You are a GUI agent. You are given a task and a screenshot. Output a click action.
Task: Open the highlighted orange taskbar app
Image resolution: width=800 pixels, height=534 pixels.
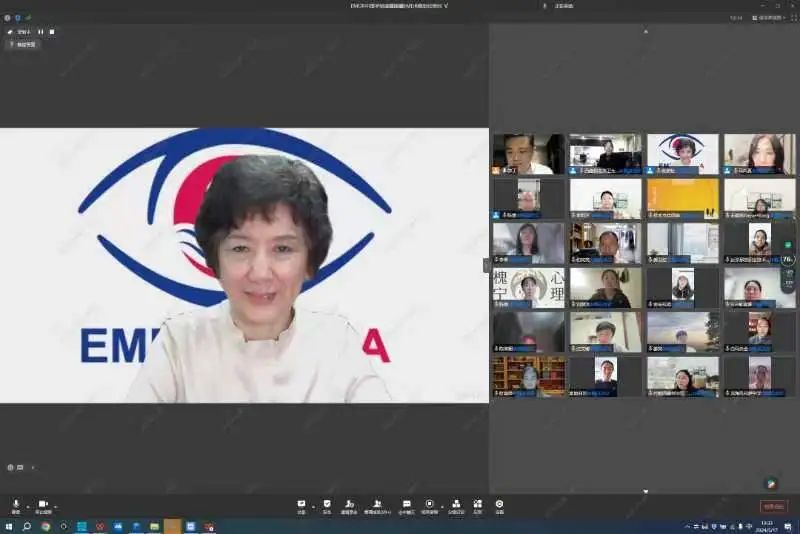coord(172,526)
